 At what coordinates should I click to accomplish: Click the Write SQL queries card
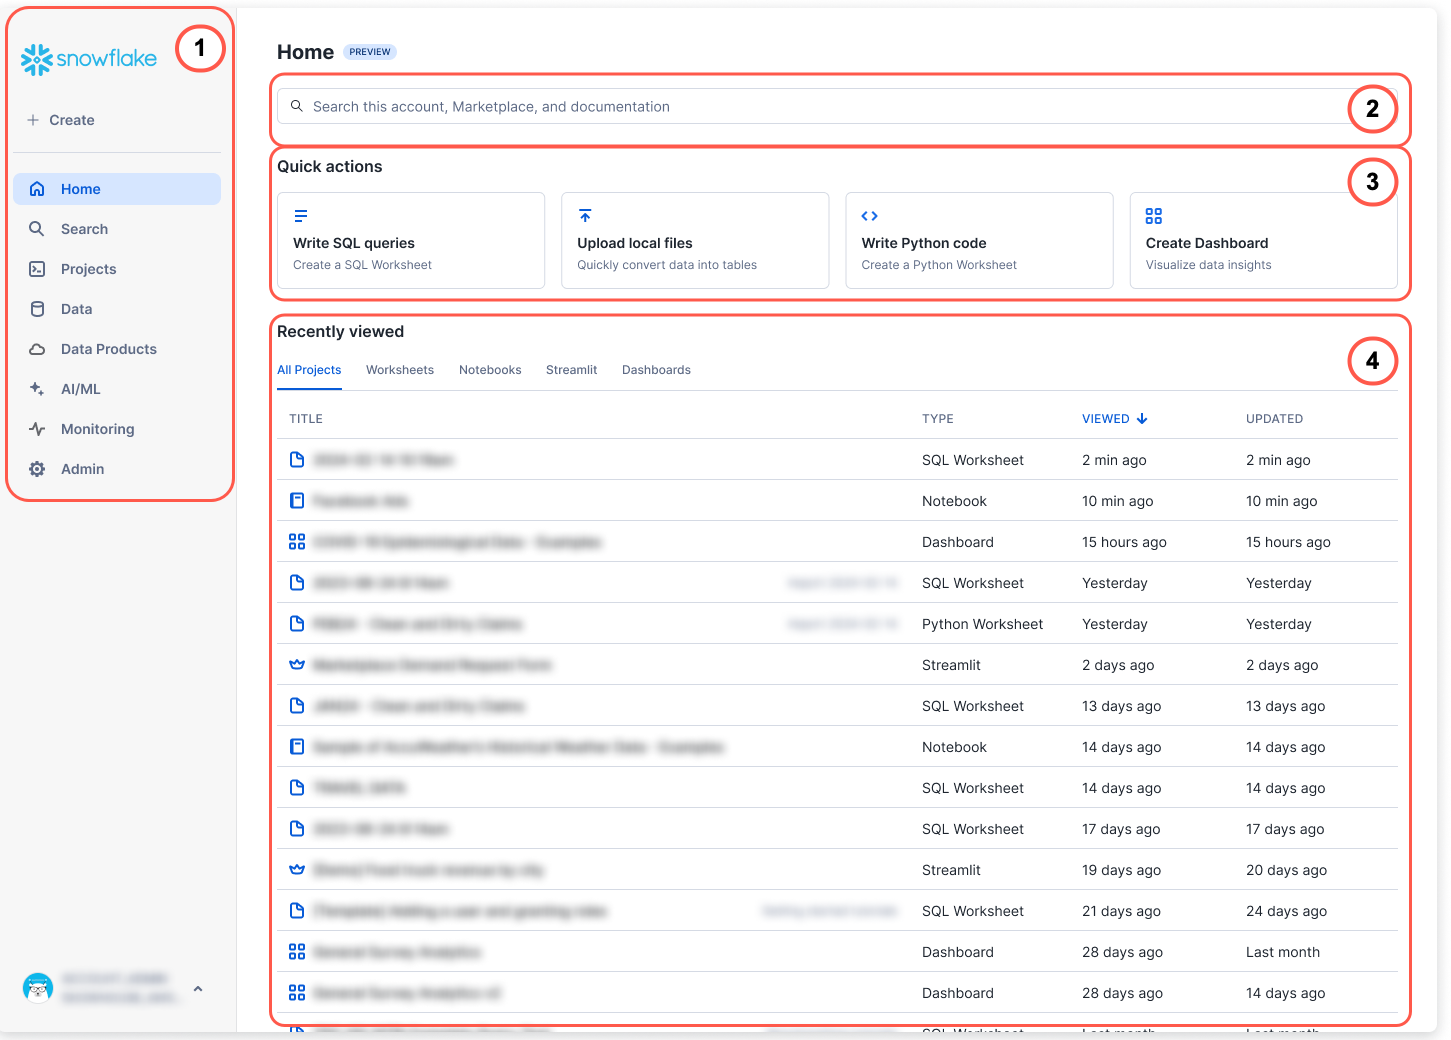pos(410,241)
